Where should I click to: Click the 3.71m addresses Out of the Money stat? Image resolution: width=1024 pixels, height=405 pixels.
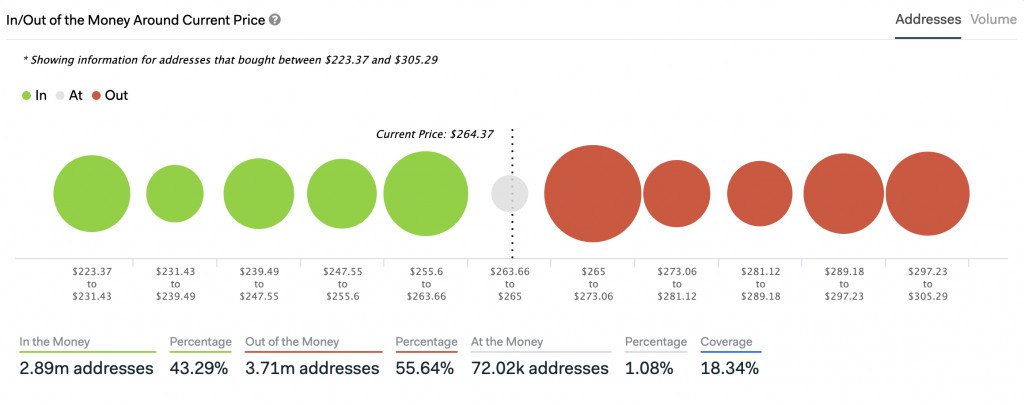(x=312, y=368)
